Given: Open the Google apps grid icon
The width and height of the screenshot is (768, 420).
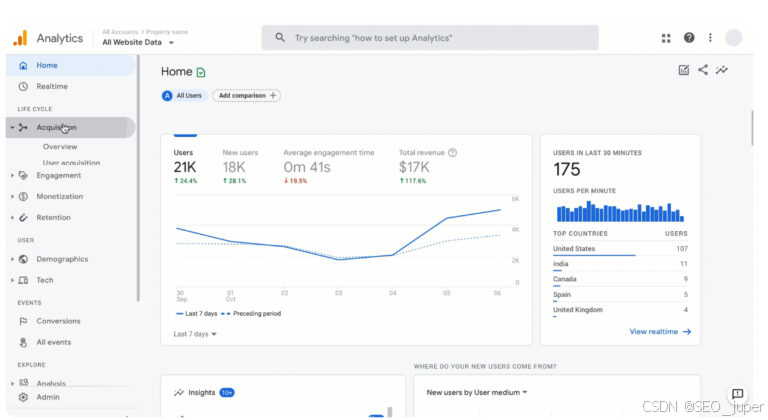Looking at the screenshot, I should pyautogui.click(x=666, y=38).
